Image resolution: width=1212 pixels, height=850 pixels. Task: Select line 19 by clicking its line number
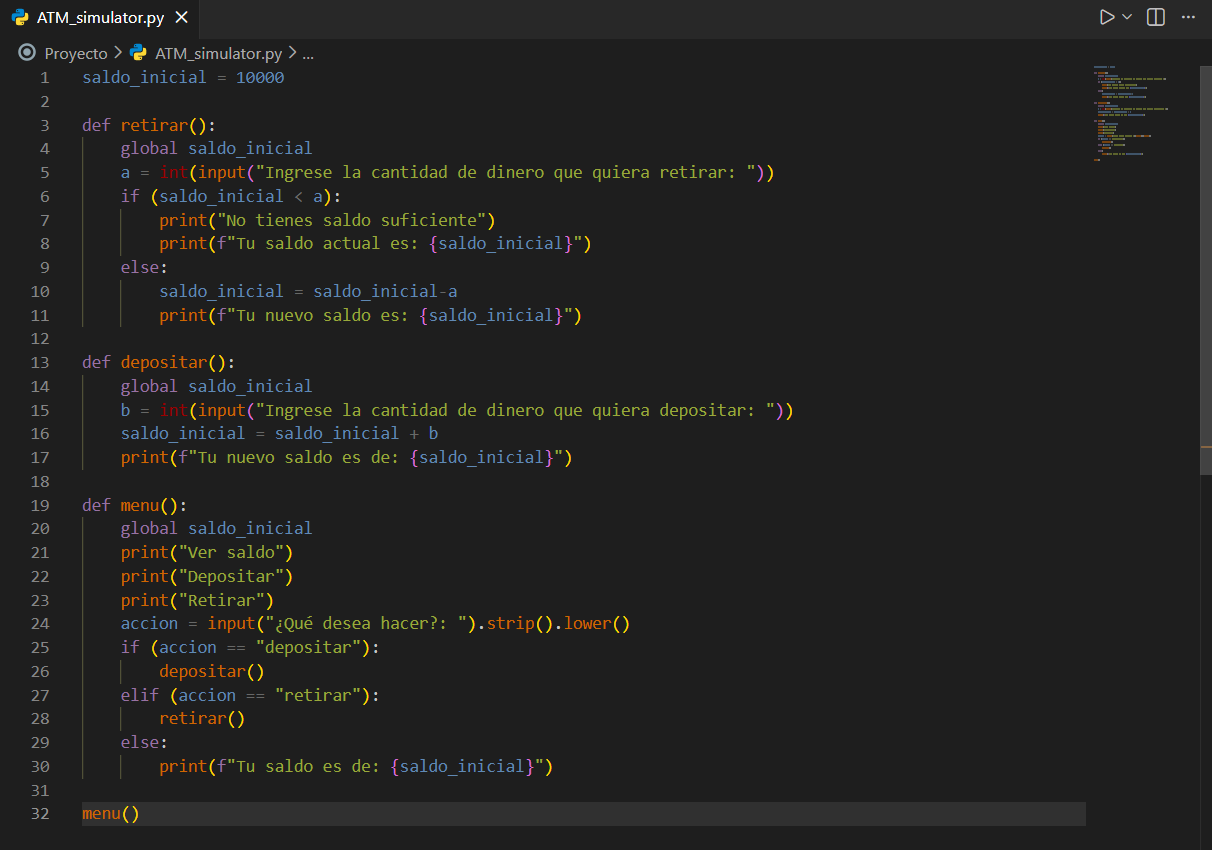click(40, 505)
